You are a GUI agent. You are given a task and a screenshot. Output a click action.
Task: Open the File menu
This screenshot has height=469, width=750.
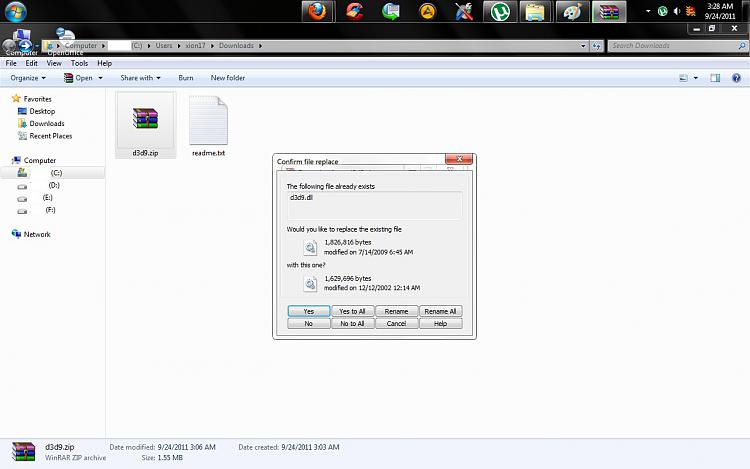[x=11, y=63]
